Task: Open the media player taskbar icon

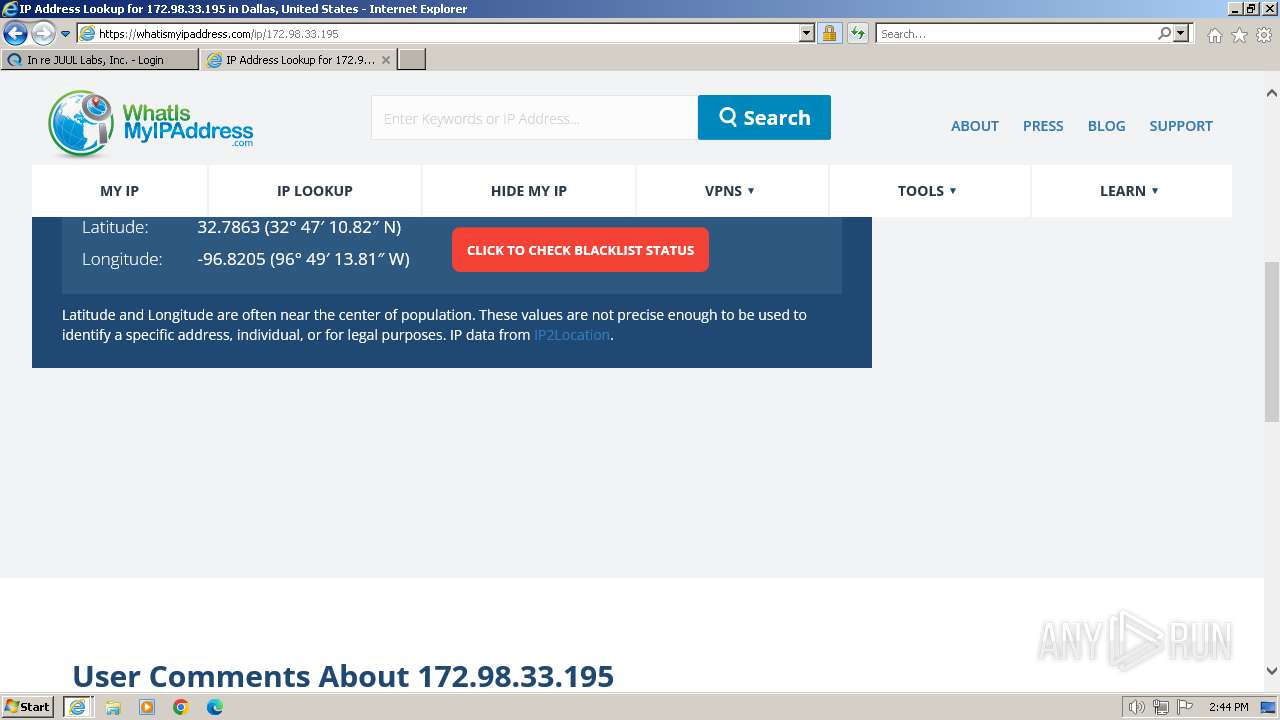Action: (147, 707)
